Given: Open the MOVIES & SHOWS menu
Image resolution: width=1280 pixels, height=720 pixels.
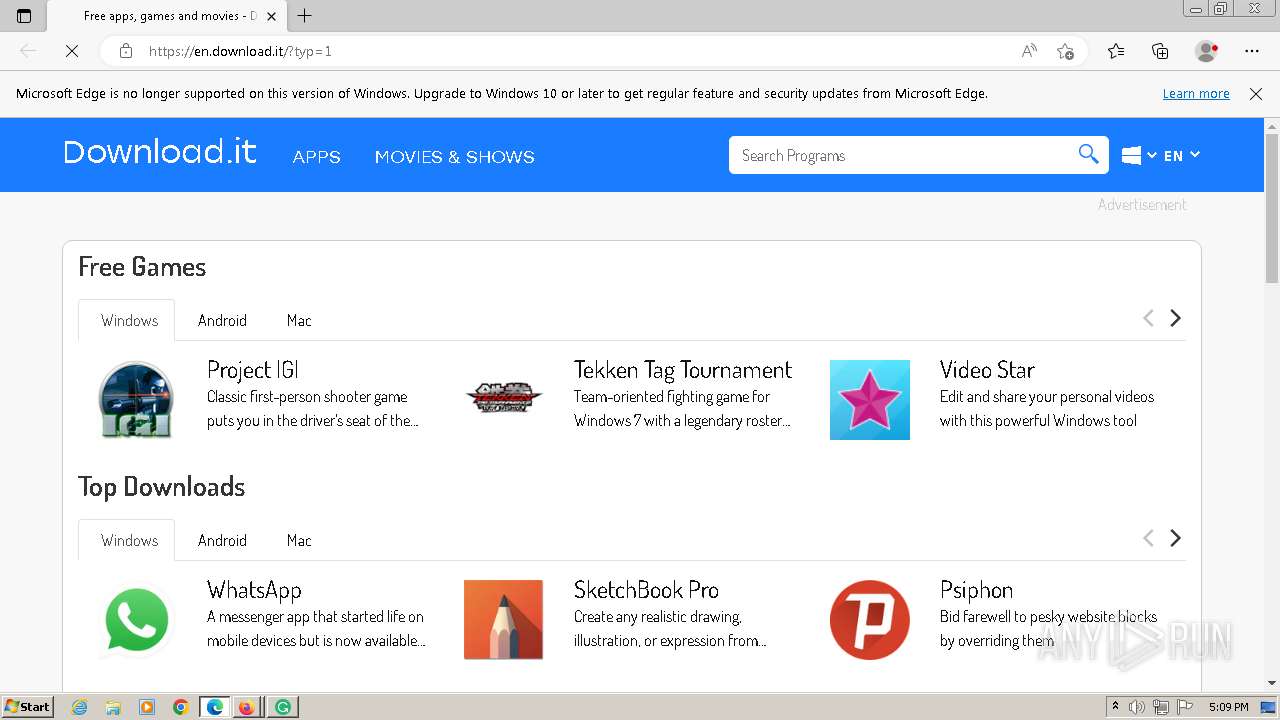Looking at the screenshot, I should 455,157.
